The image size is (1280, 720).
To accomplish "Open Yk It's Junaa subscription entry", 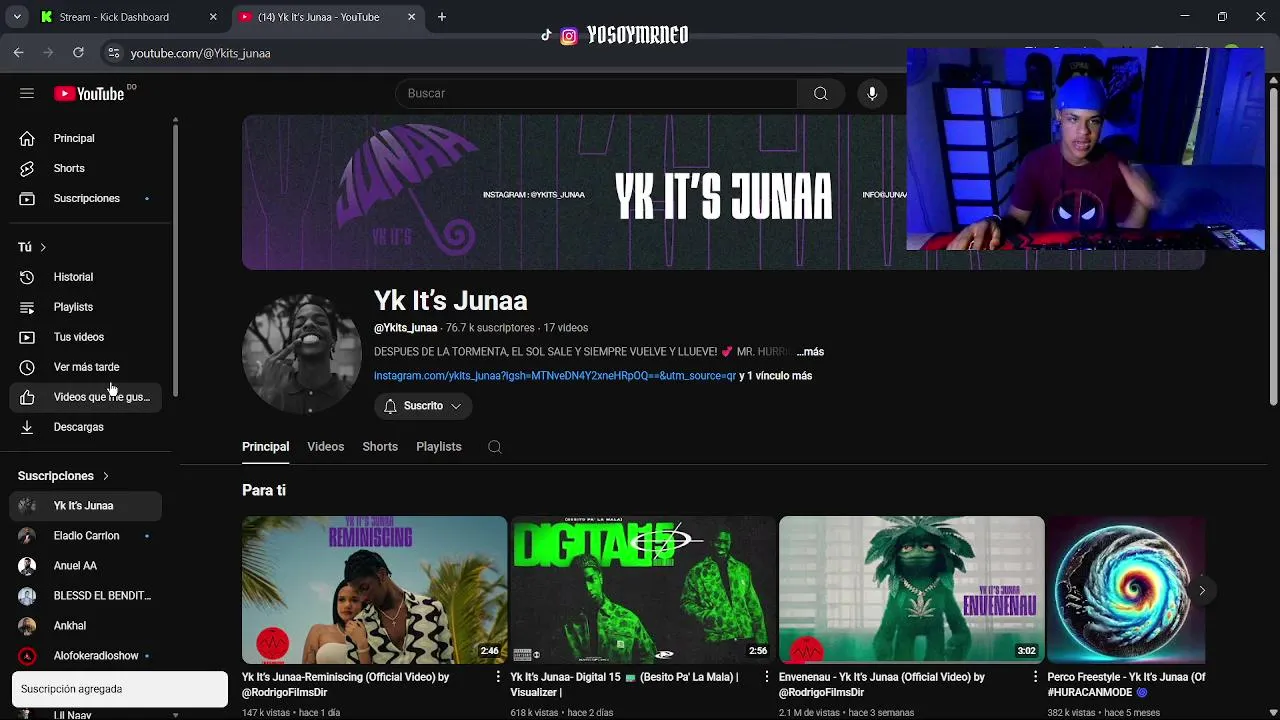I will tap(86, 506).
